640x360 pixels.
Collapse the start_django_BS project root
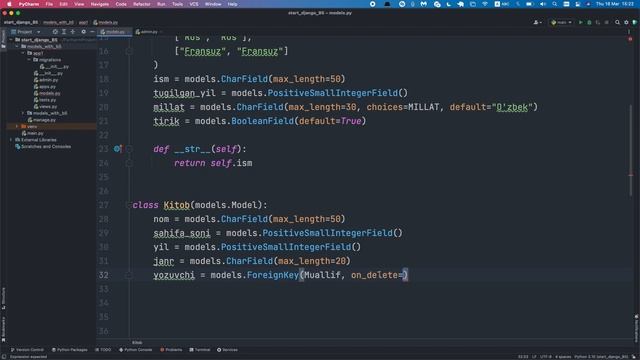point(11,40)
